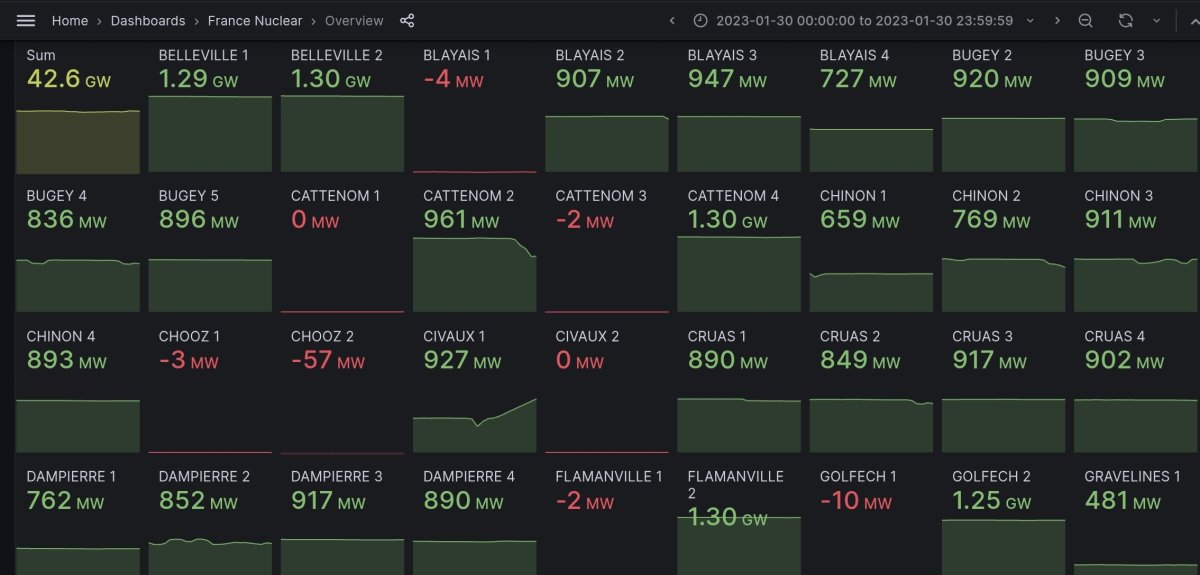The height and width of the screenshot is (575, 1200).
Task: Click the zoom out time range icon
Action: pyautogui.click(x=1086, y=20)
